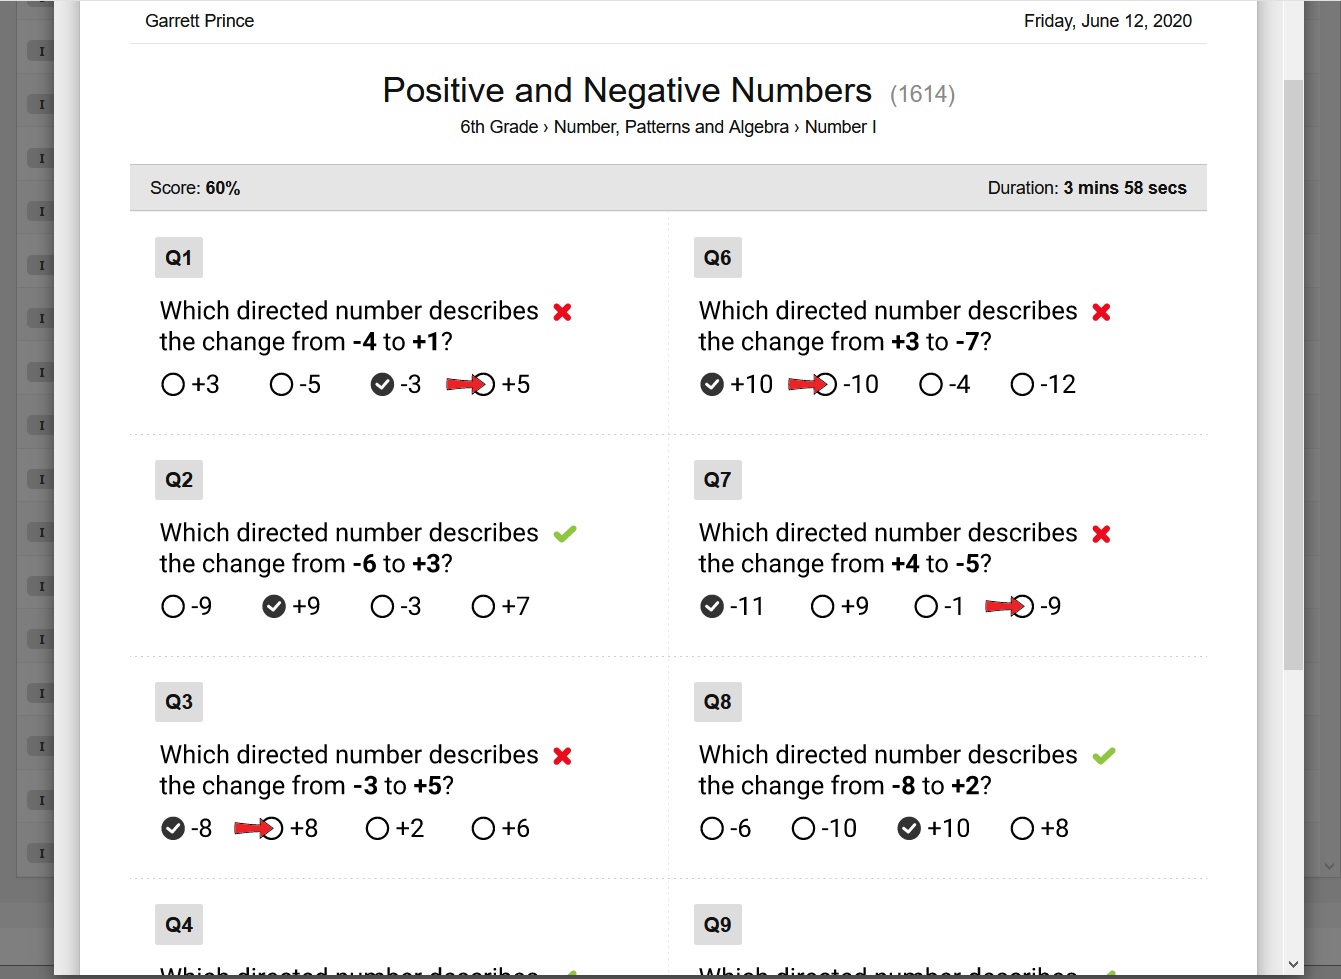The height and width of the screenshot is (979, 1341).
Task: Click the red arrow pointing to -9 in Q7
Action: 1004,606
